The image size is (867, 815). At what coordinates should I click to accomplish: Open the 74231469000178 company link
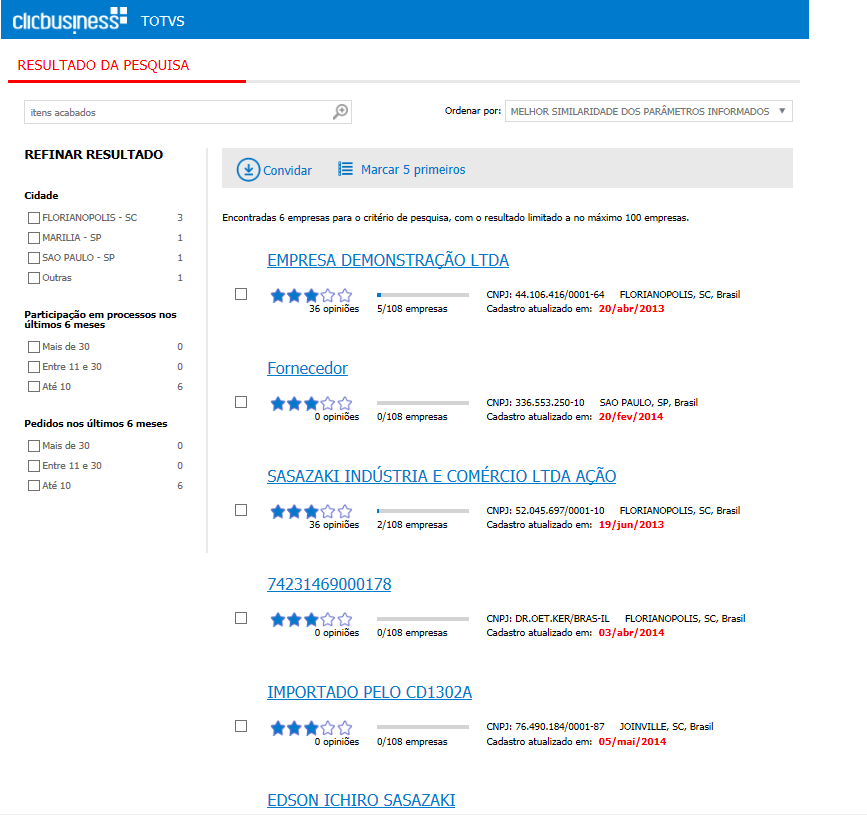329,584
